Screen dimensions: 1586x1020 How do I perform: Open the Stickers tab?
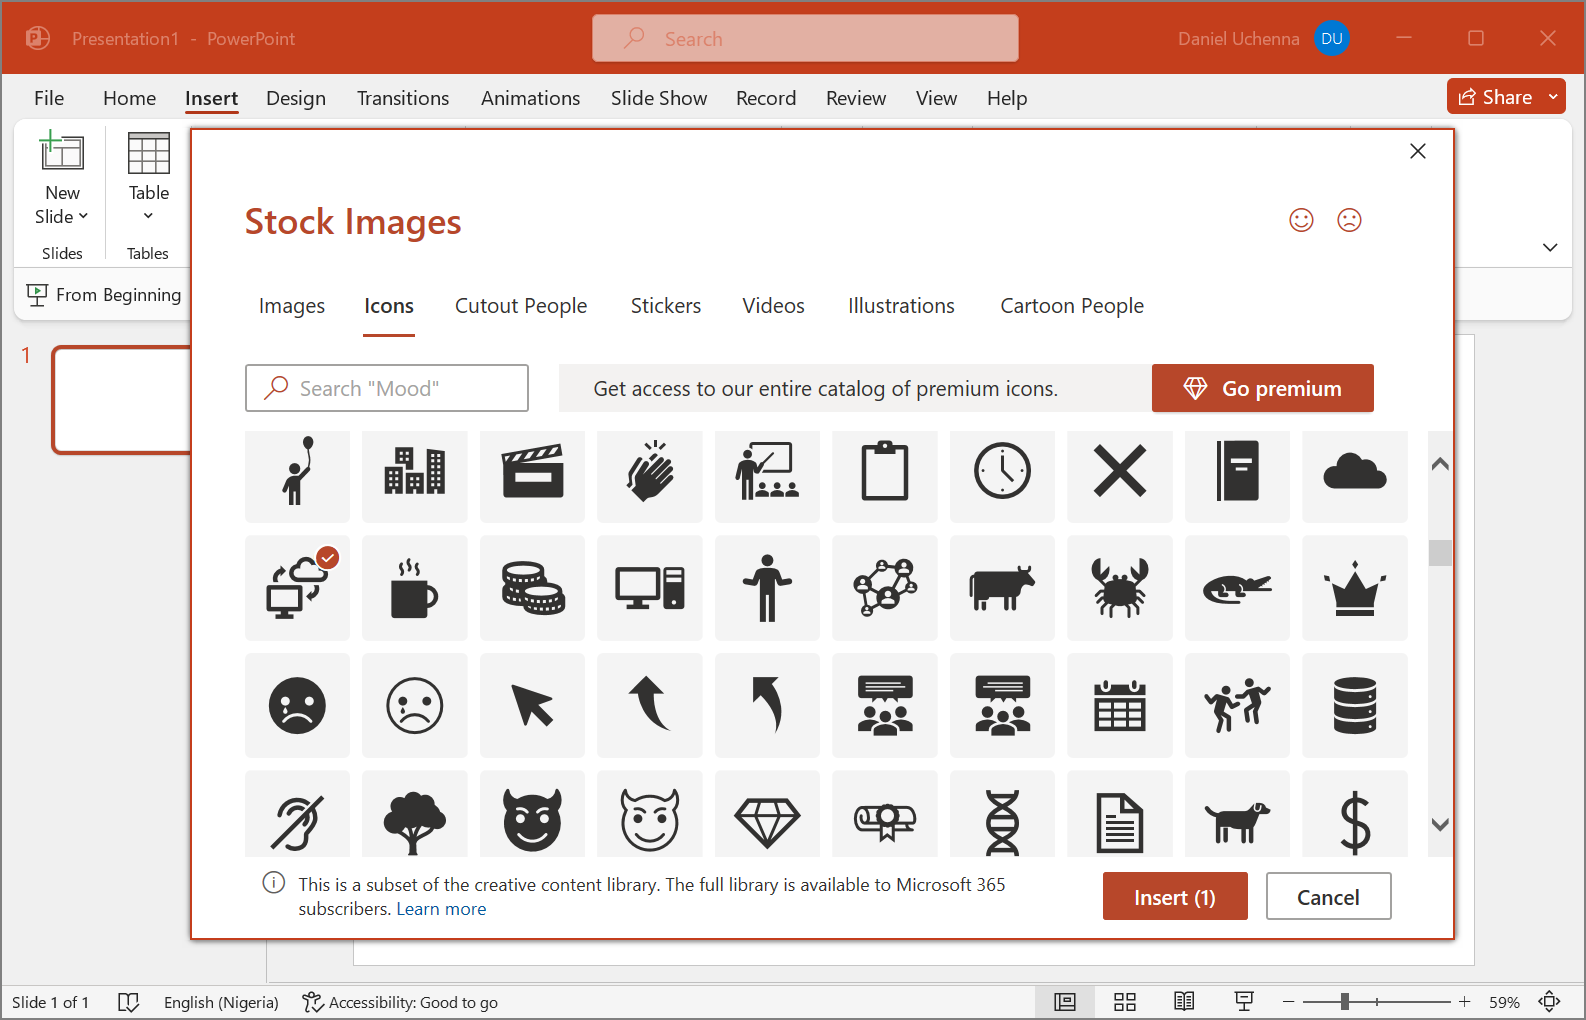coord(666,306)
